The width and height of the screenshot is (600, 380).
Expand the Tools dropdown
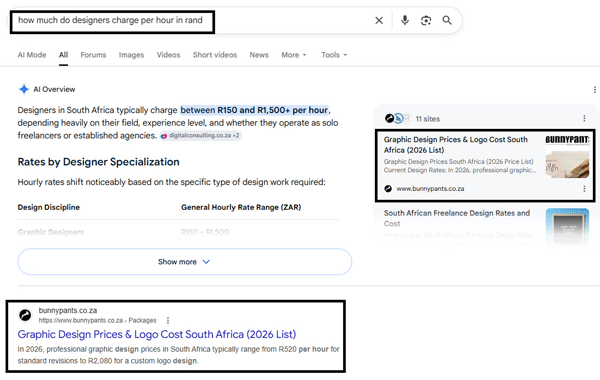[x=334, y=55]
